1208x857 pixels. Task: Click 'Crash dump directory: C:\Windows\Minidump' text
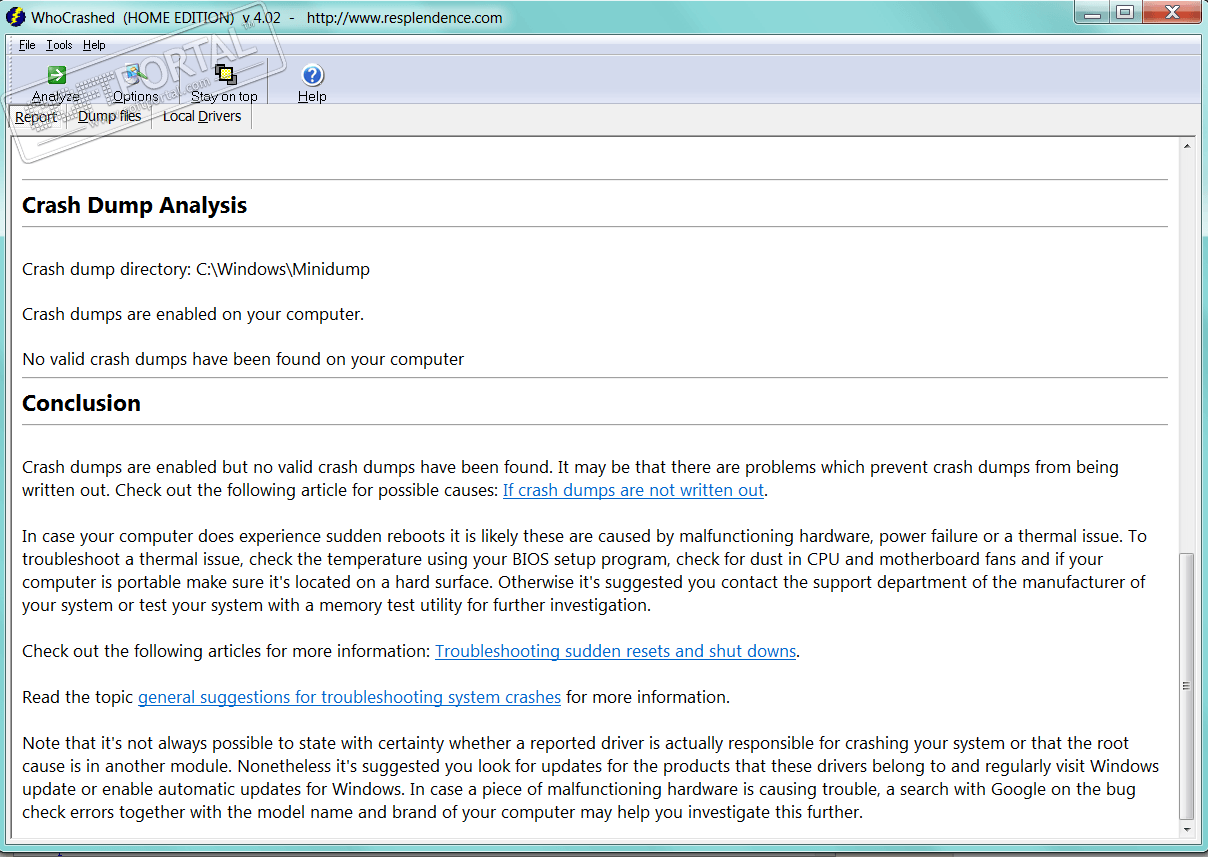[x=196, y=269]
